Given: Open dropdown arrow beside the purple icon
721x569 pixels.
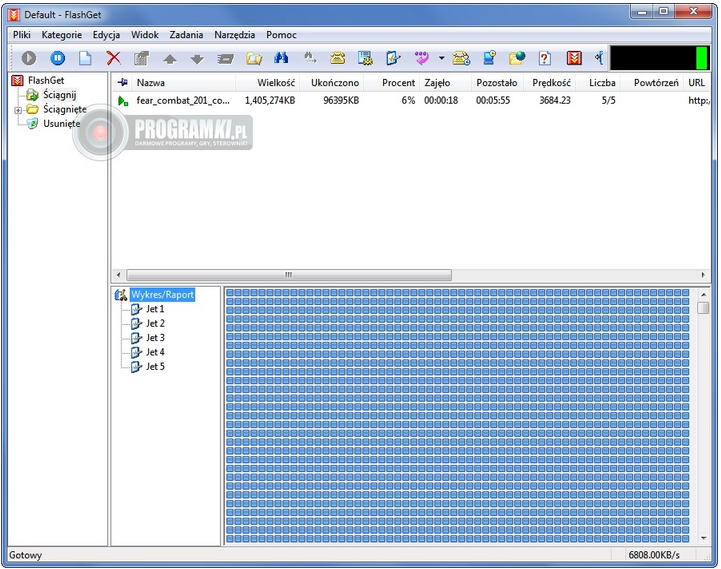Looking at the screenshot, I should click(441, 58).
